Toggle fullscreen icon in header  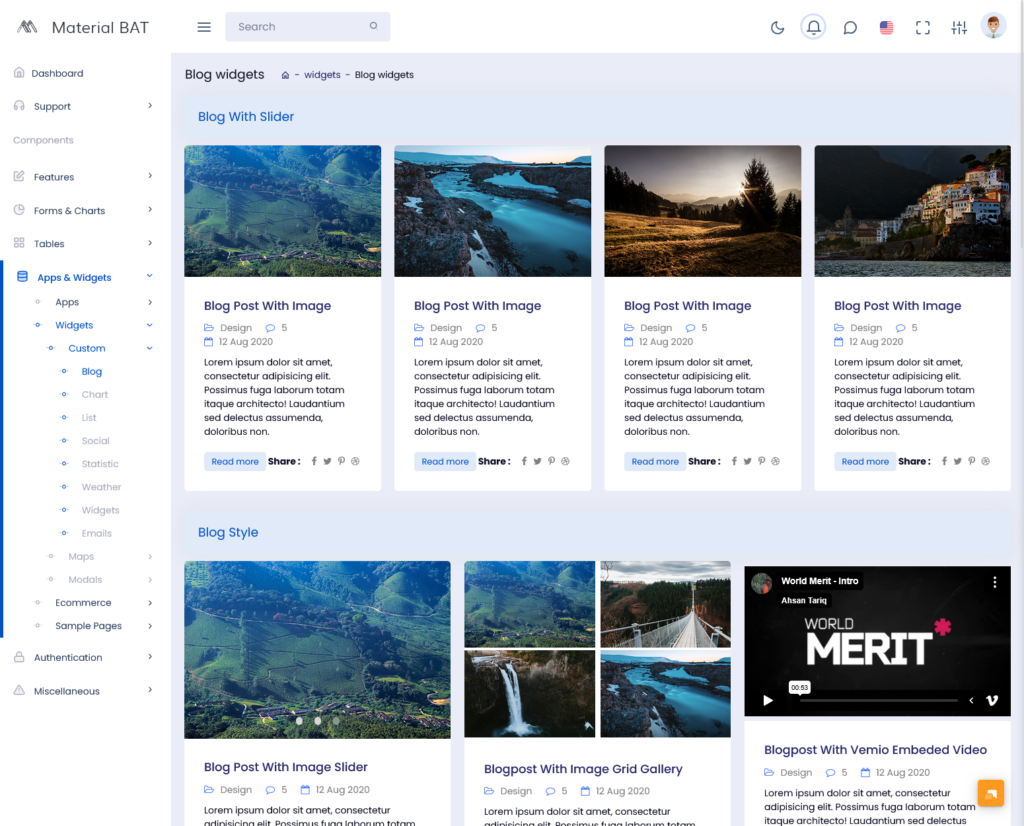922,27
